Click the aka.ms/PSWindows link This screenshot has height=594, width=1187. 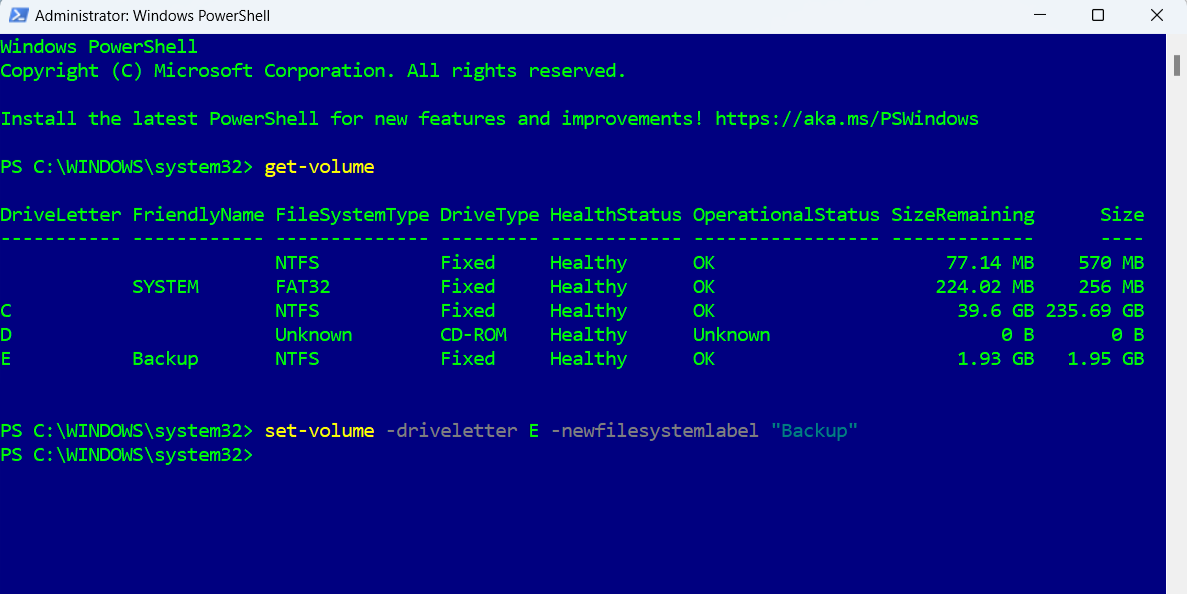tap(846, 119)
